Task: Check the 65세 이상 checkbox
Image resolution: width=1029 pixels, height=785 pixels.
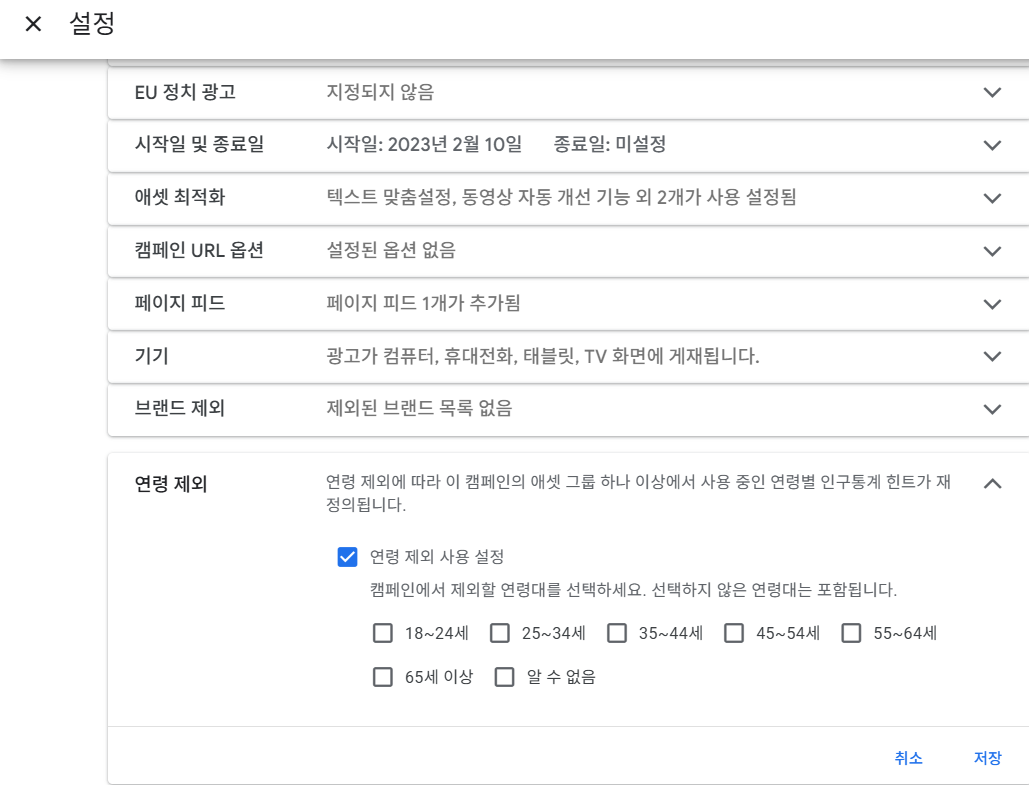Action: point(383,677)
